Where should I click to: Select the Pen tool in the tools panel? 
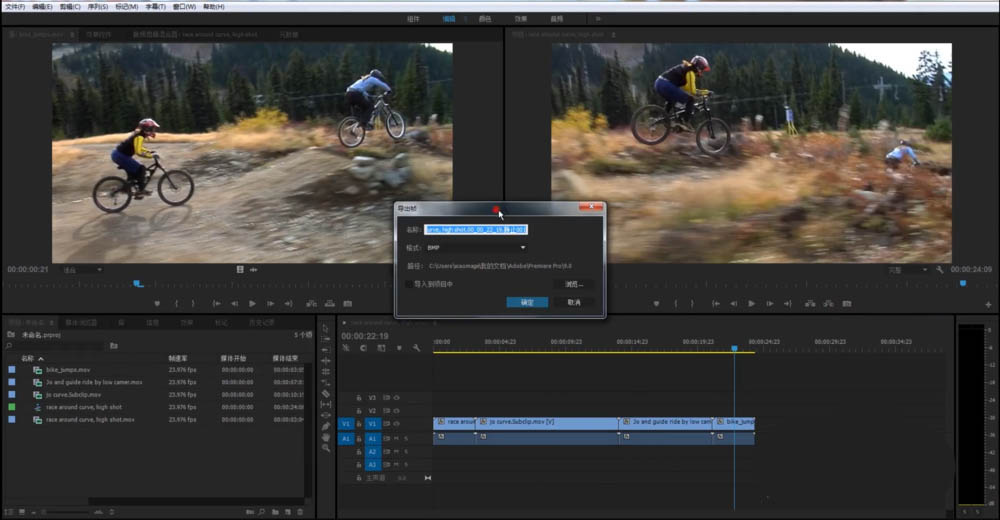(326, 426)
